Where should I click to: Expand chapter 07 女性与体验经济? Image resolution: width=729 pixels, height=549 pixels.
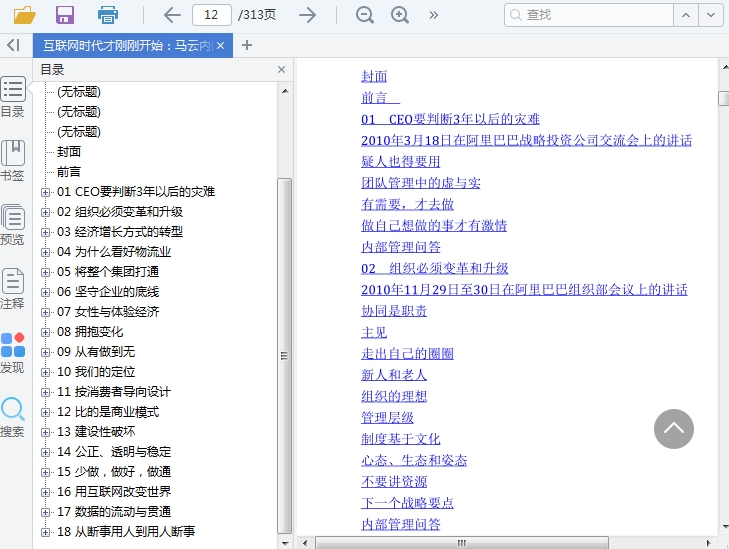(45, 312)
